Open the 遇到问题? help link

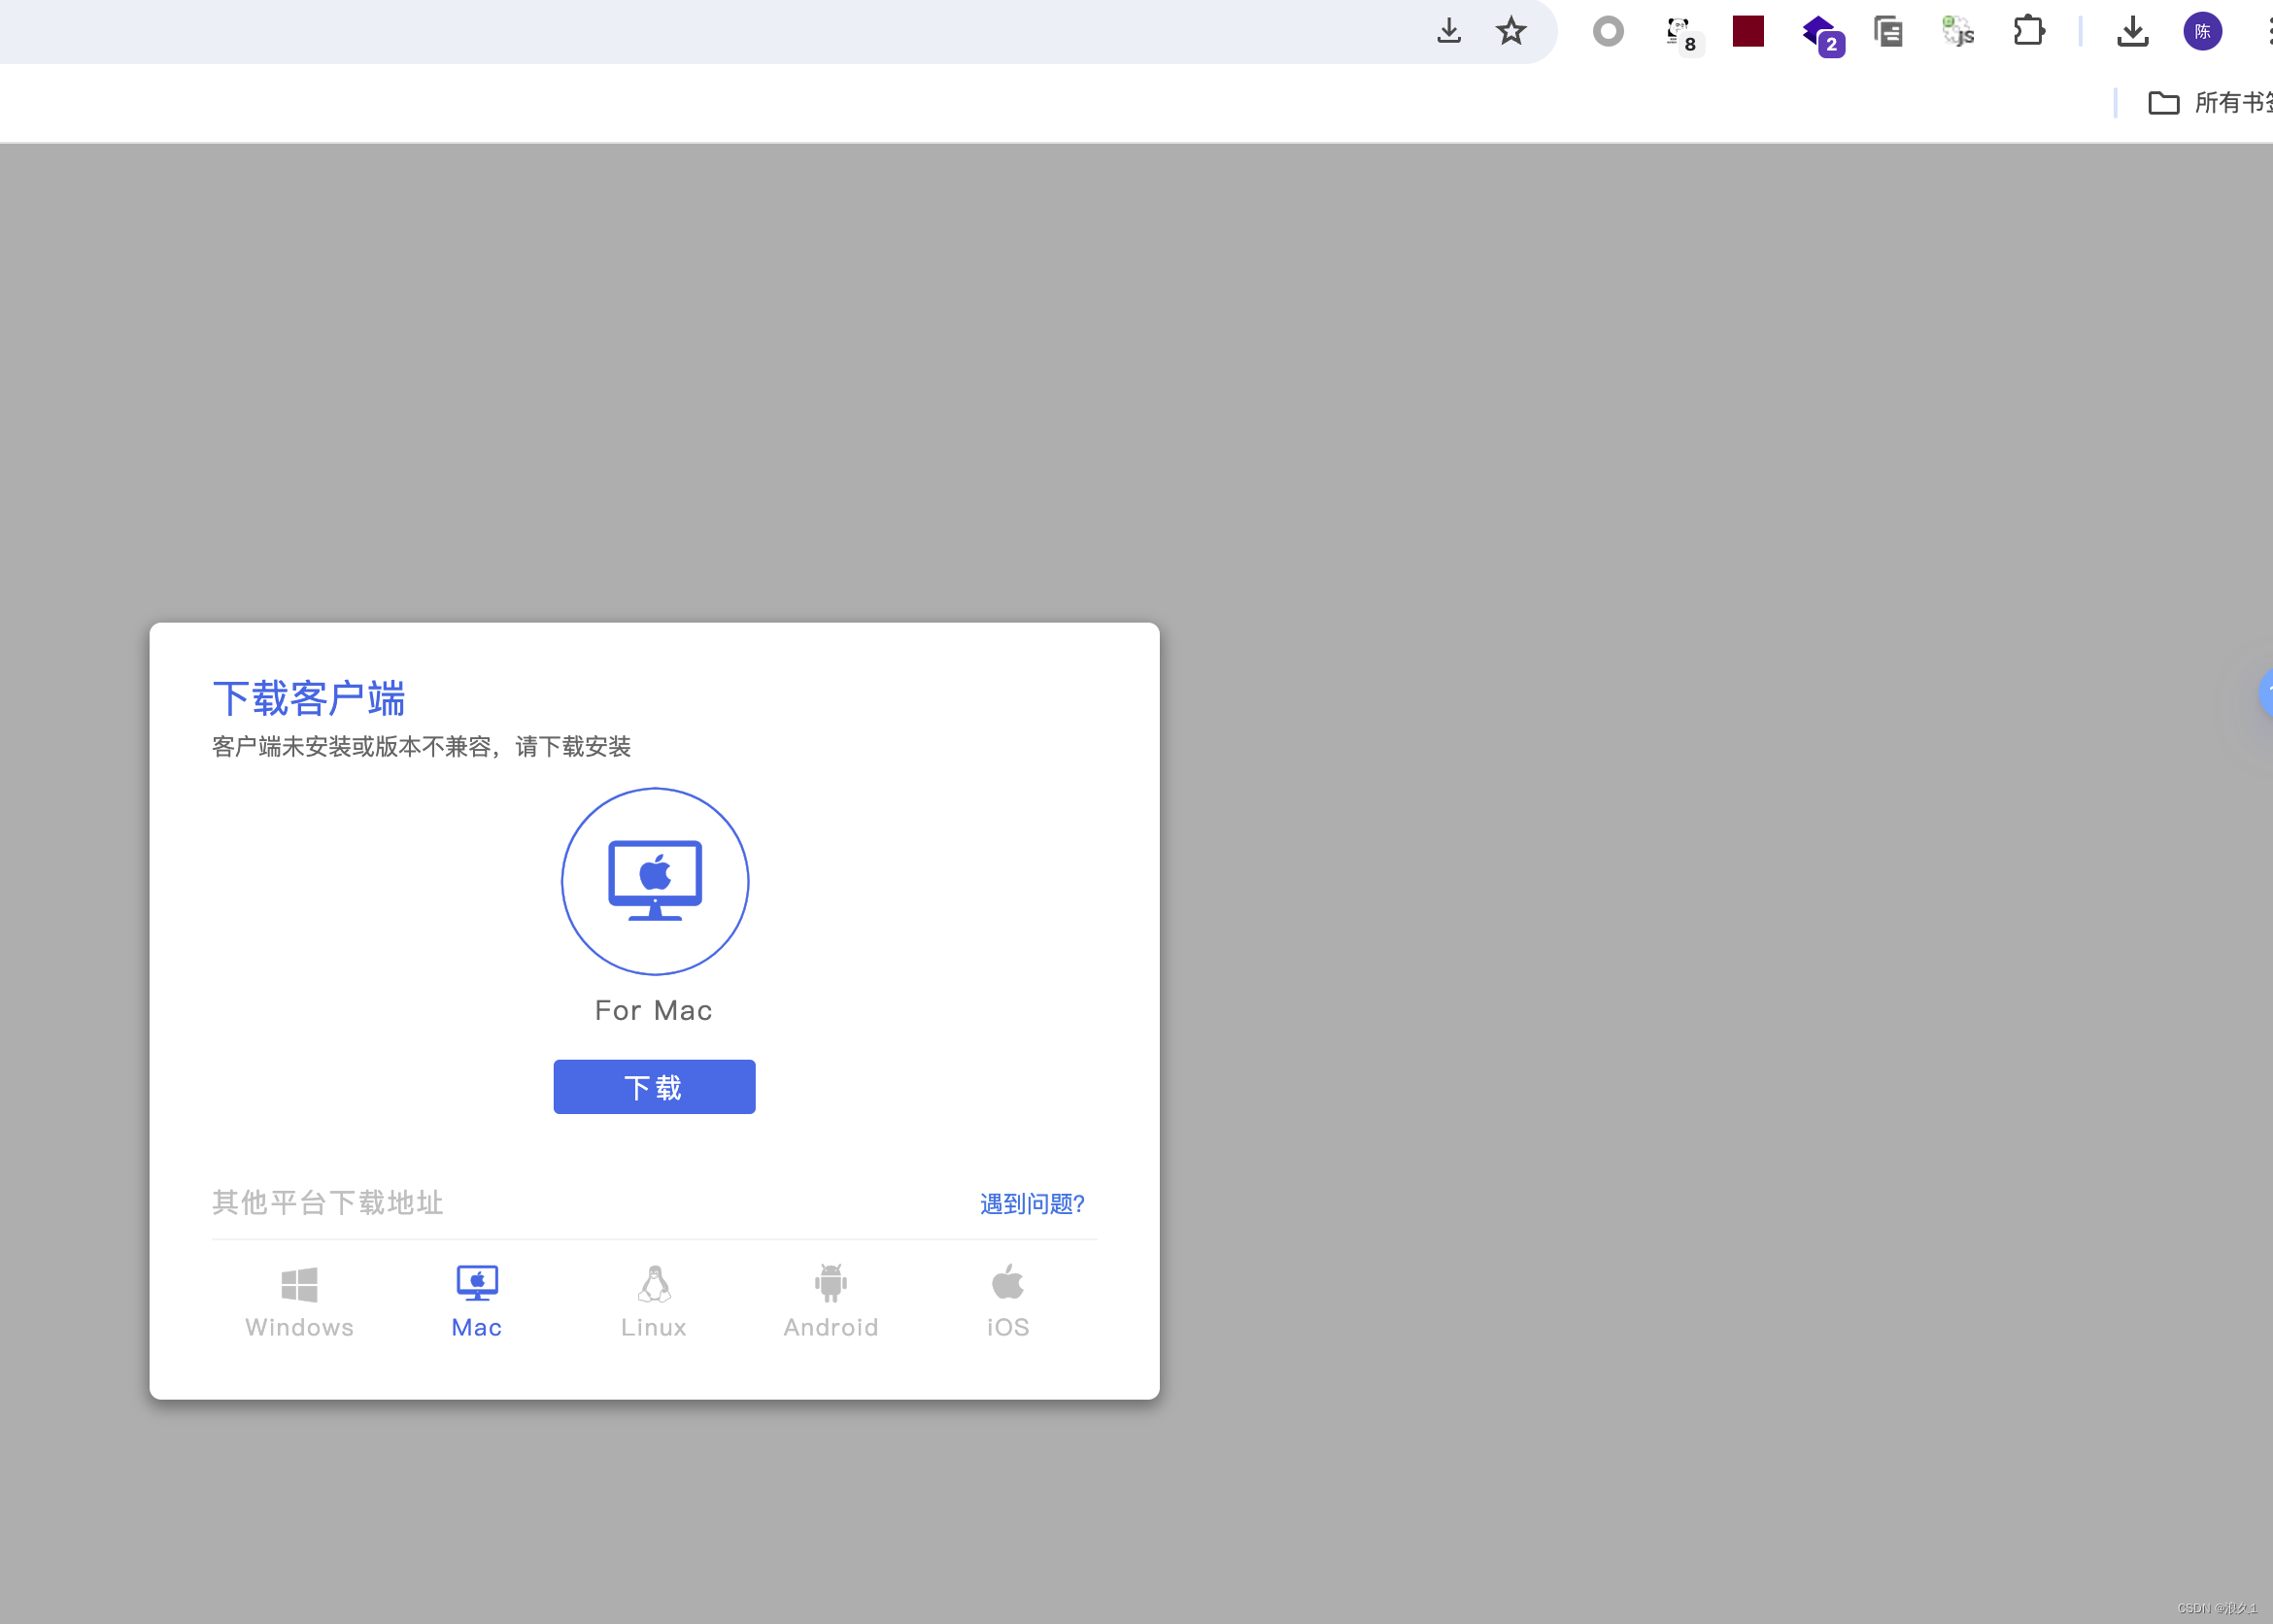click(1032, 1203)
